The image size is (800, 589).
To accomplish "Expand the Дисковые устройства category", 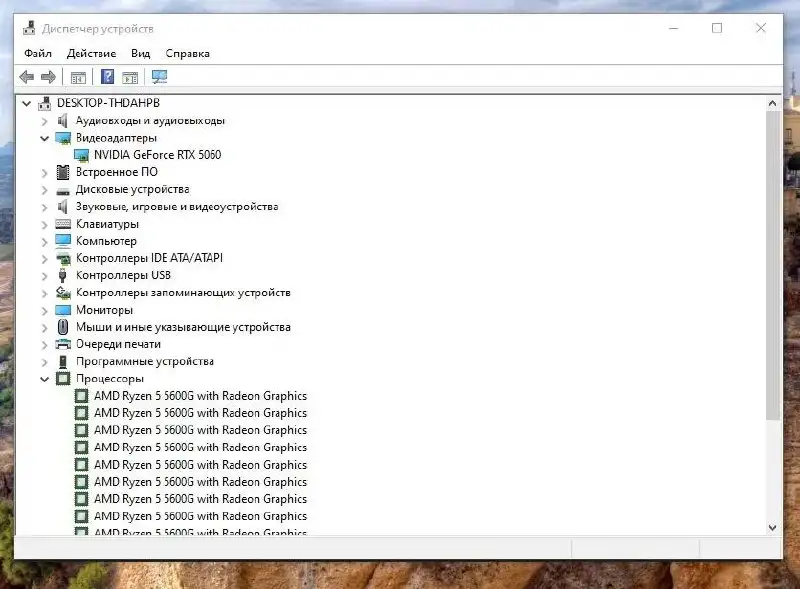I will click(x=44, y=190).
